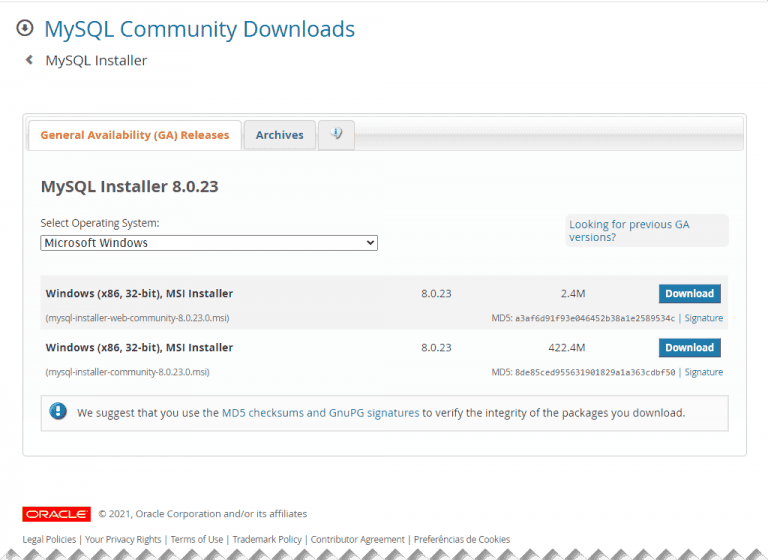
Task: Click the red Oracle logo in footer
Action: point(57,514)
